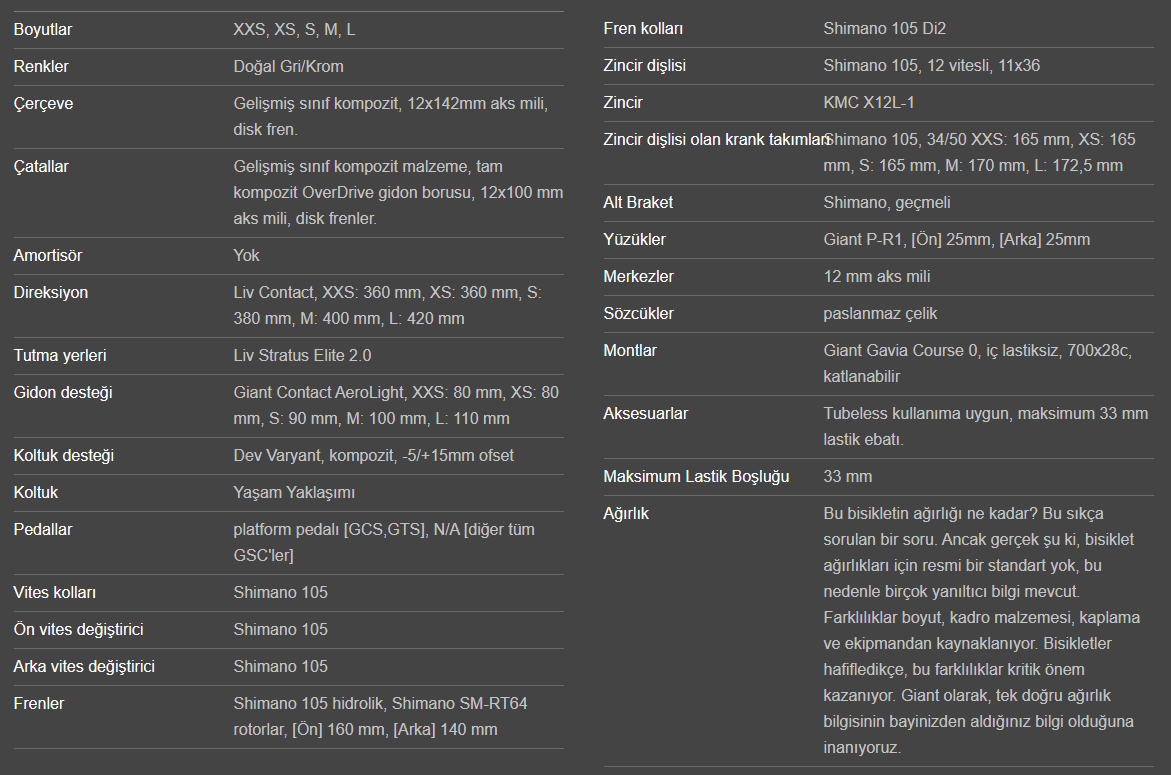This screenshot has height=775, width=1171.
Task: Select the 'Çerçeve' label
Action: click(43, 104)
